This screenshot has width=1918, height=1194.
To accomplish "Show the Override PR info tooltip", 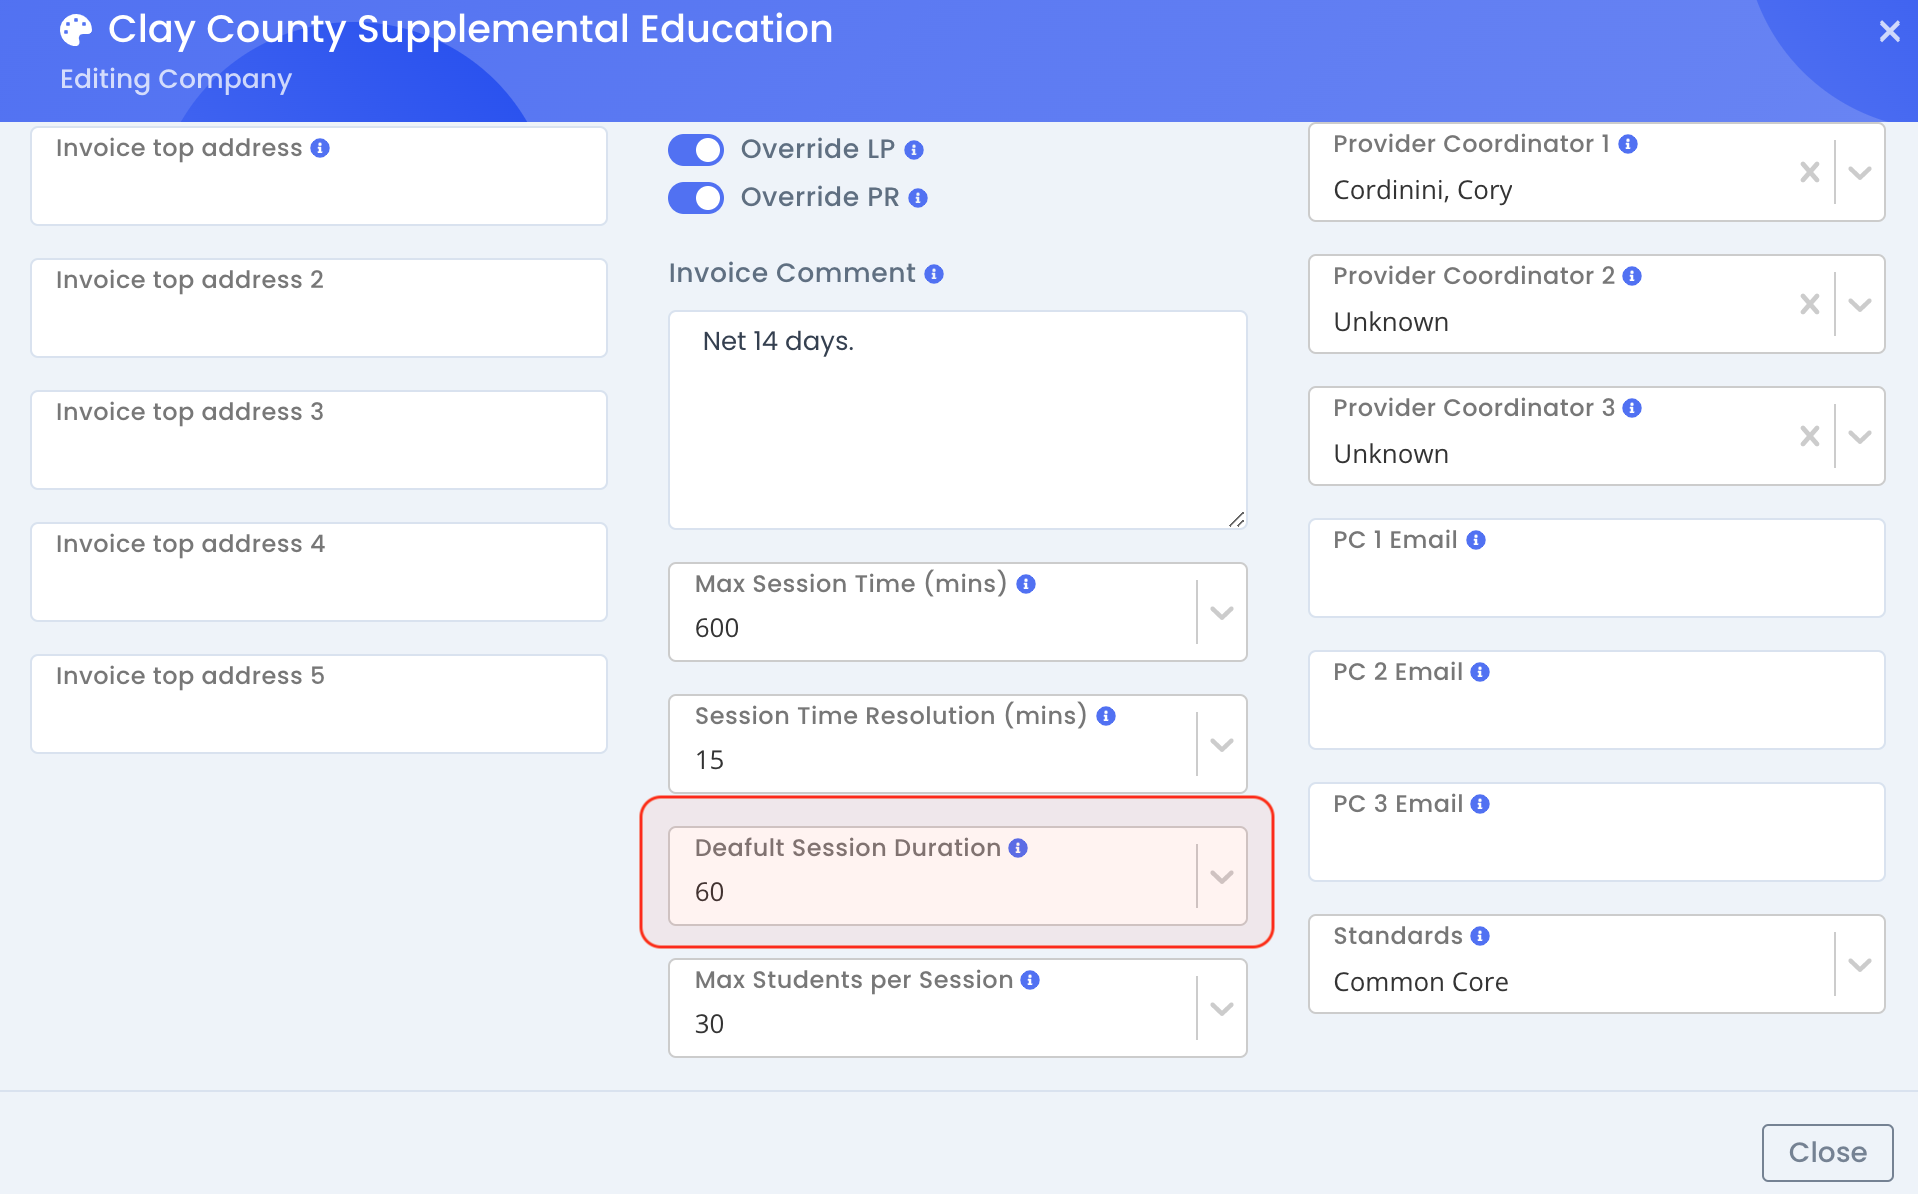I will 918,198.
